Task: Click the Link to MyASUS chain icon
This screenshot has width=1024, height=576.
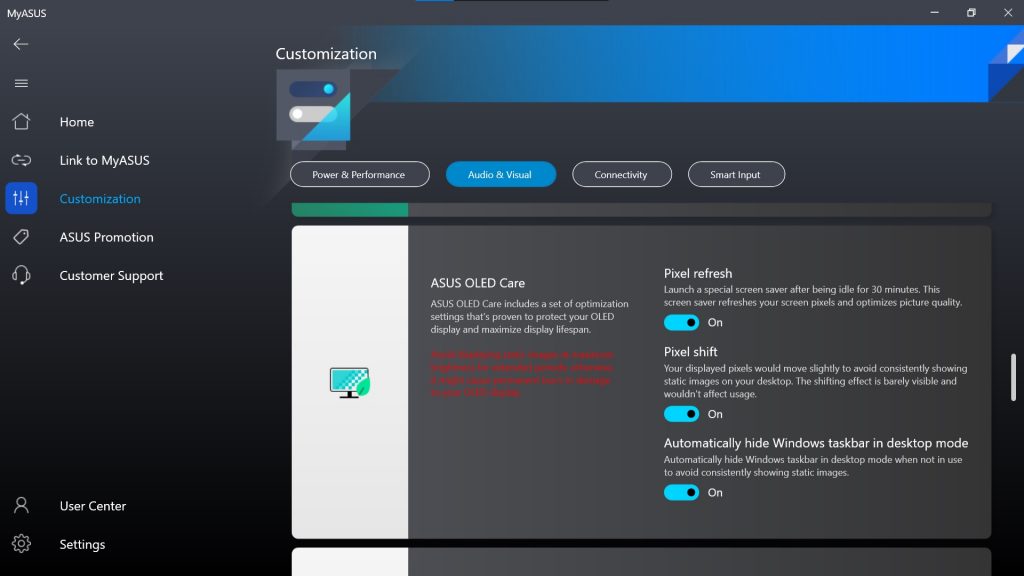Action: click(x=21, y=160)
